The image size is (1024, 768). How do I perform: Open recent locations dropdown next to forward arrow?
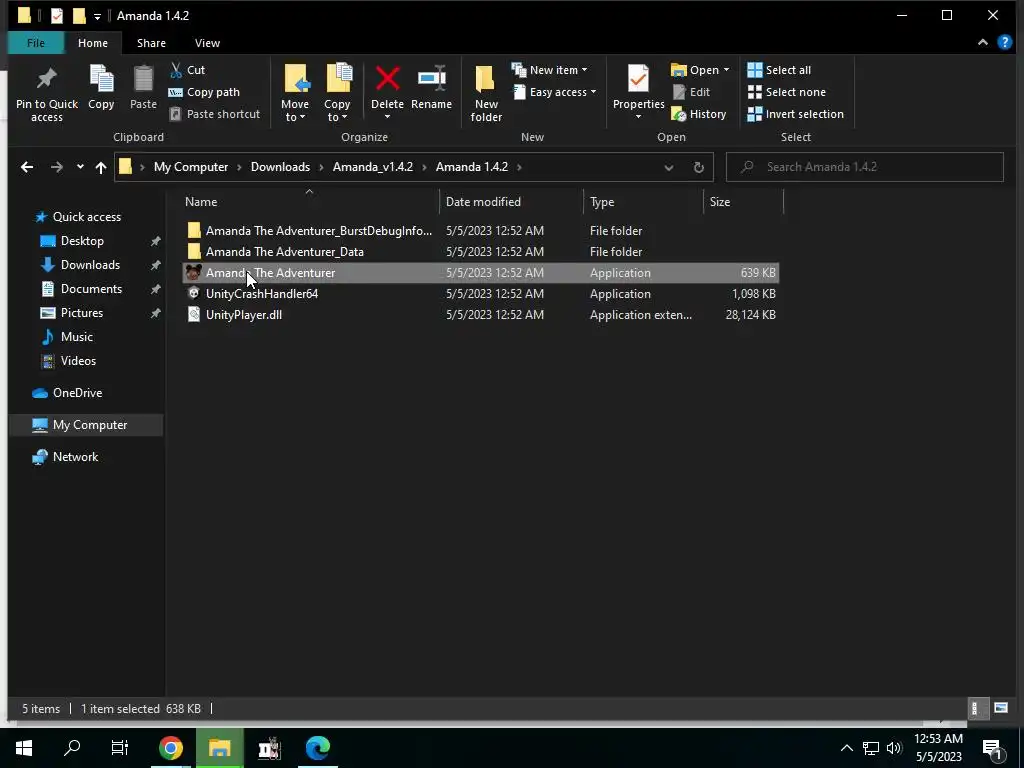(80, 167)
